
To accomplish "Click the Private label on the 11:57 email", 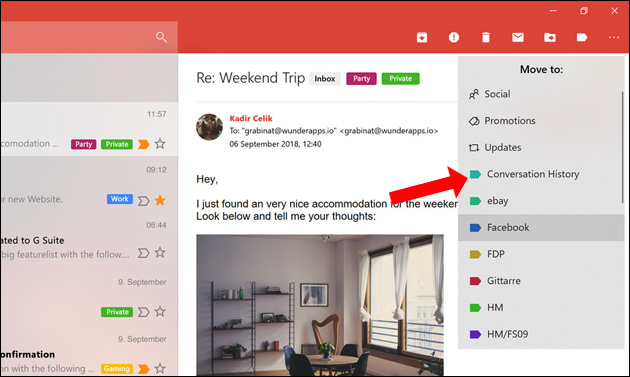I will tap(117, 144).
